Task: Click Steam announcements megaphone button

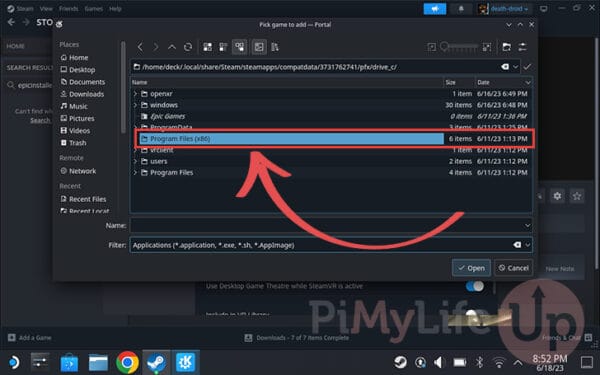Action: [435, 9]
